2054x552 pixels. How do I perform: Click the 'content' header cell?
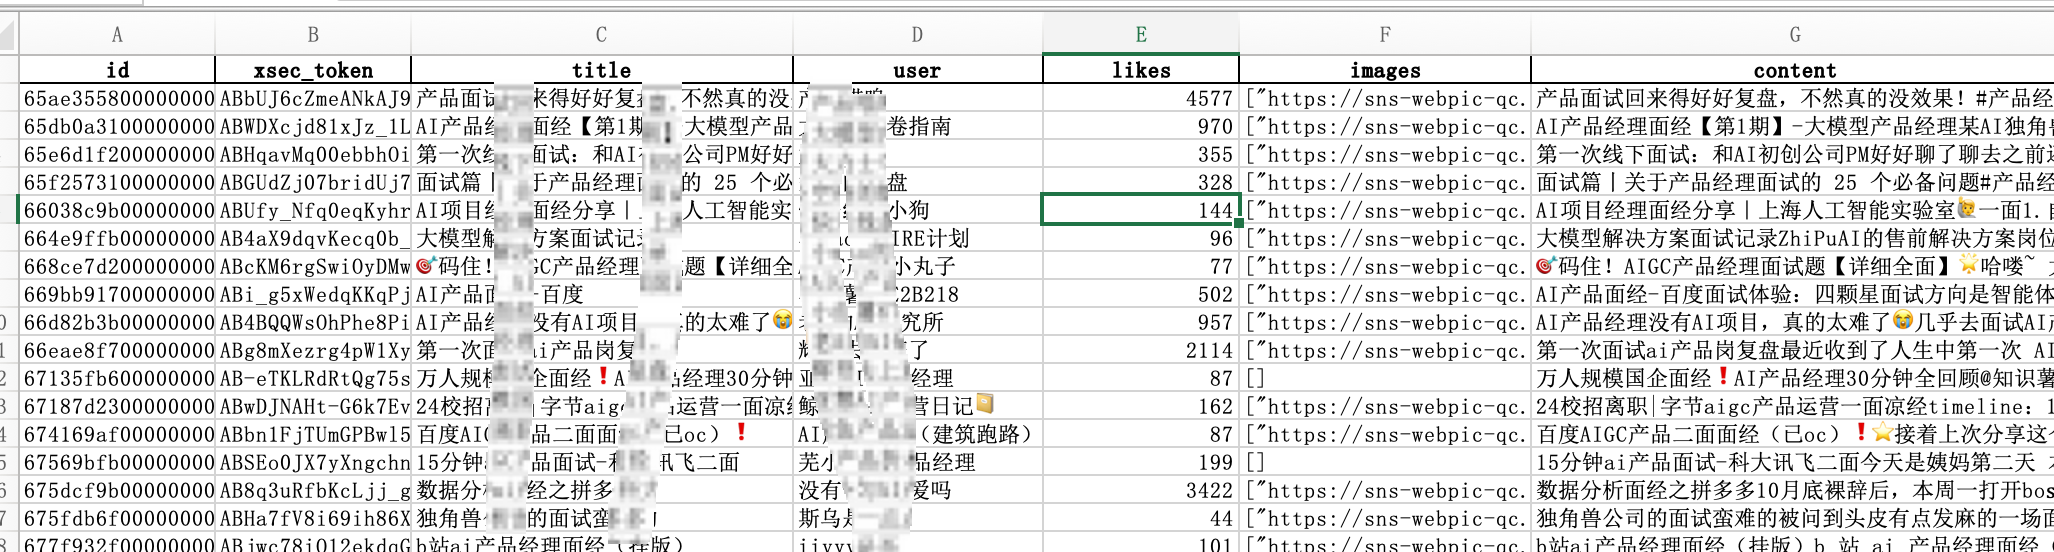click(1793, 70)
